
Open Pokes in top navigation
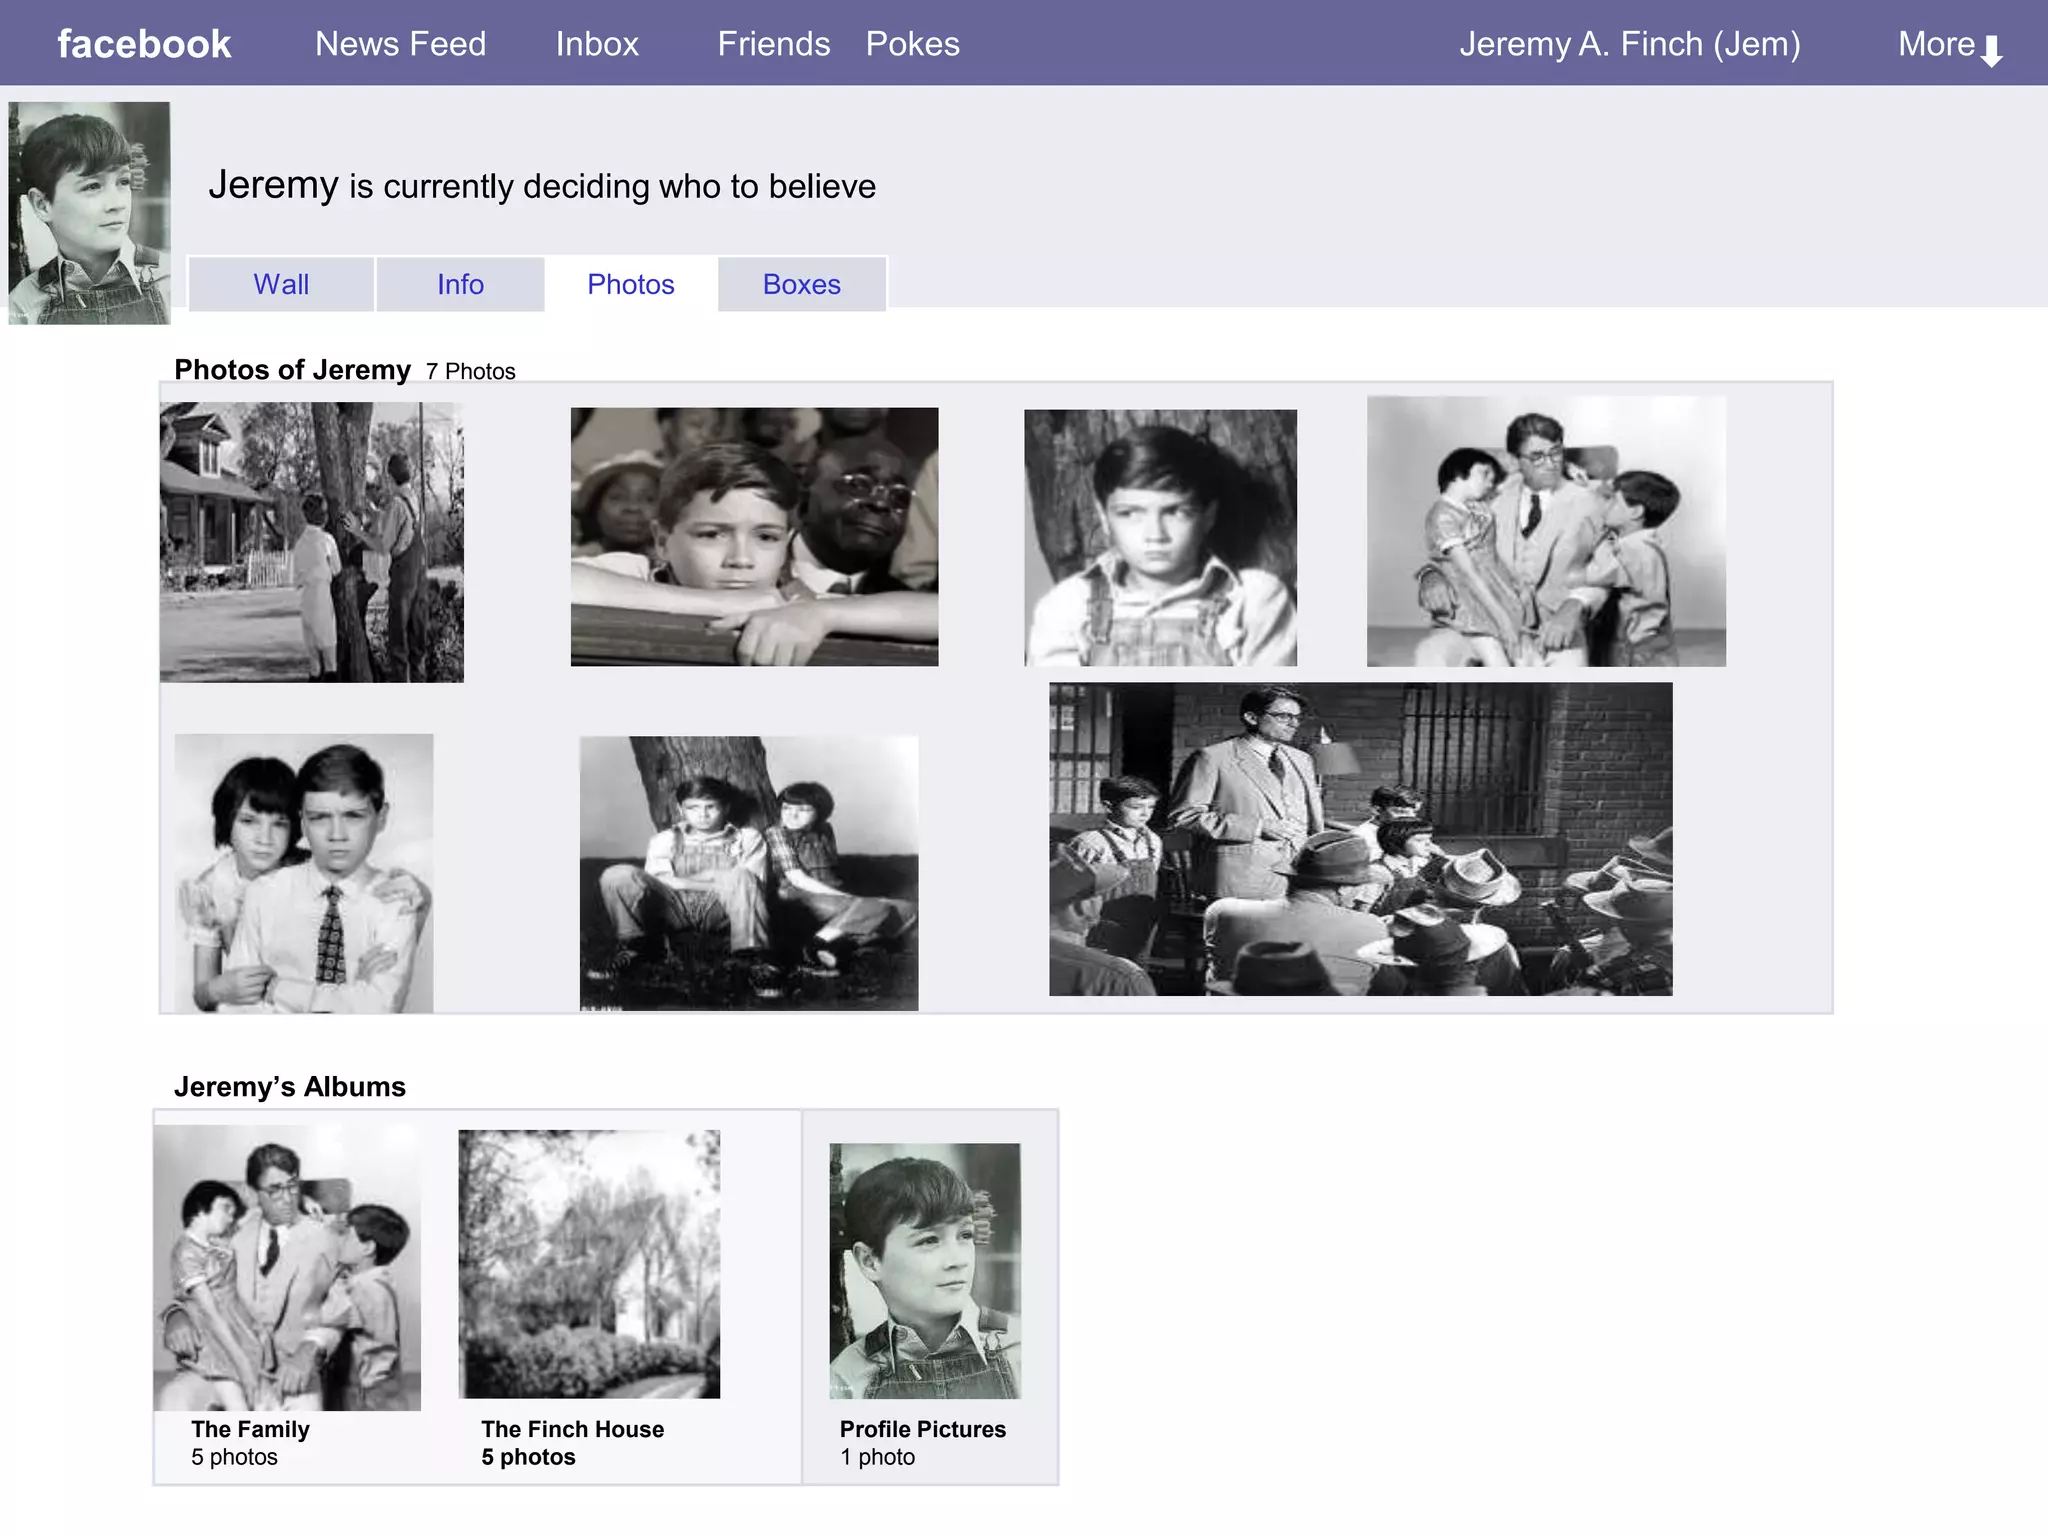(x=912, y=44)
